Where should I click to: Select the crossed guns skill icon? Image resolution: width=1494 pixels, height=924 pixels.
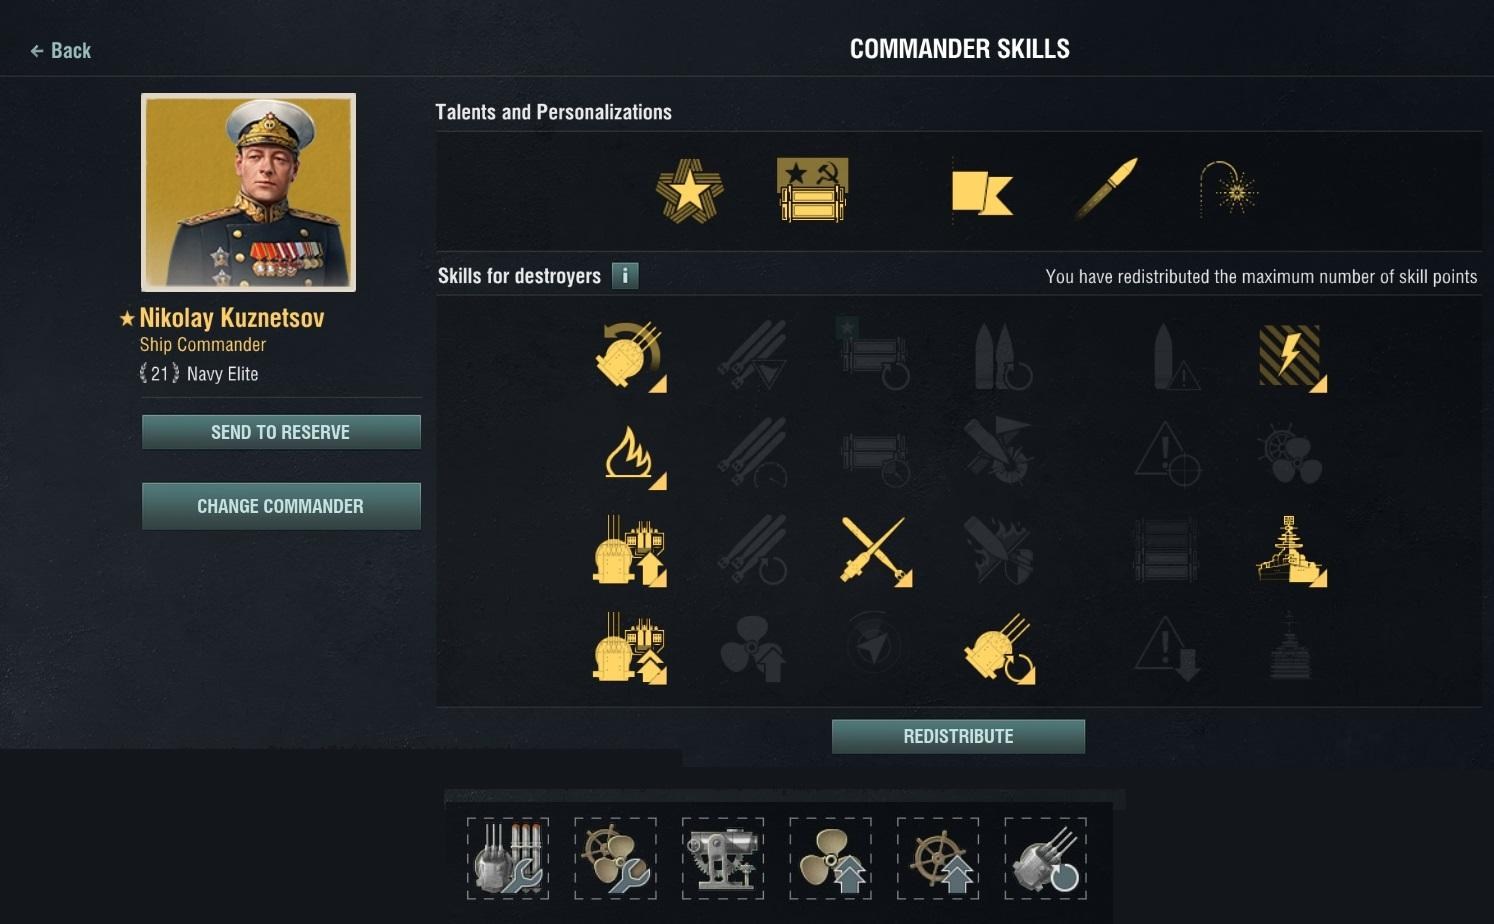tap(876, 551)
